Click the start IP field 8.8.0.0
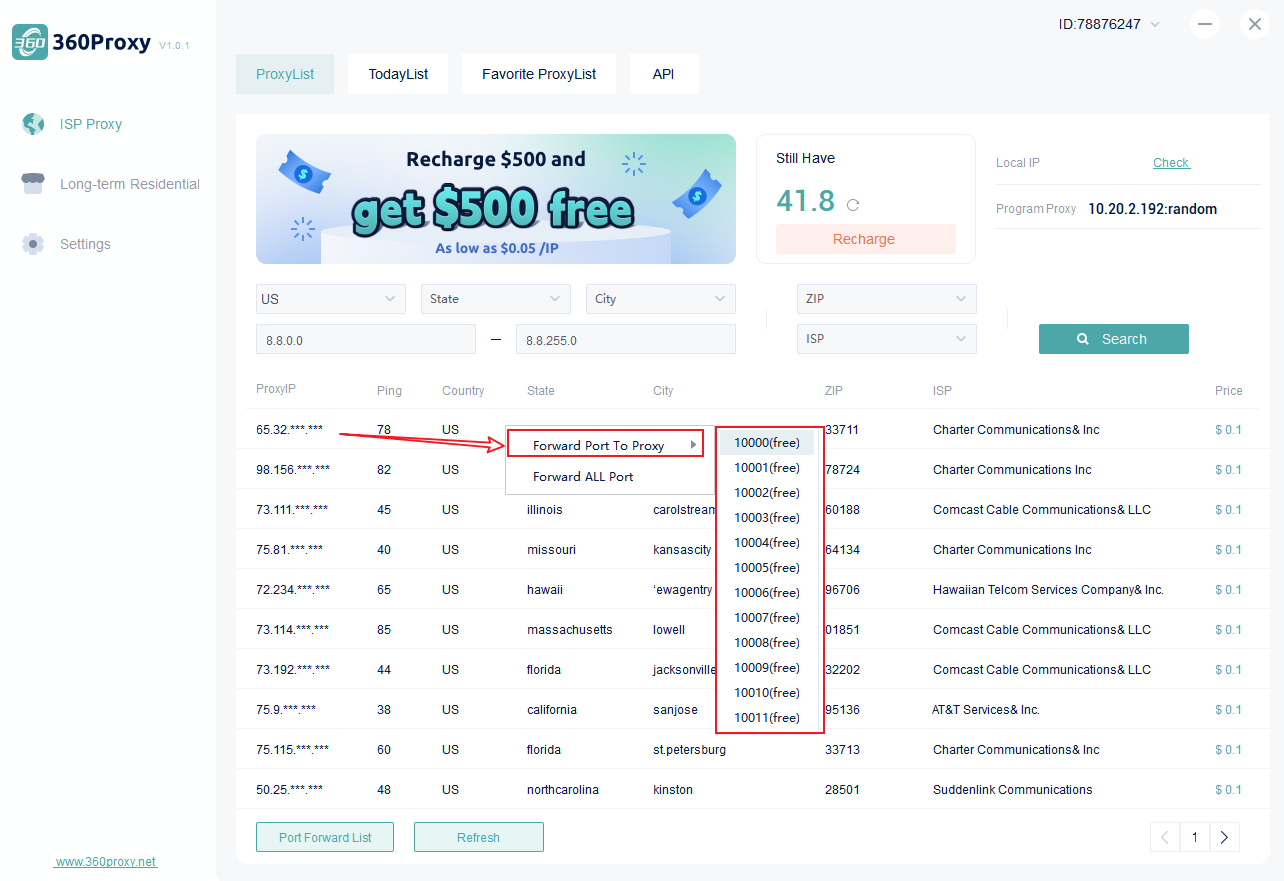 366,339
